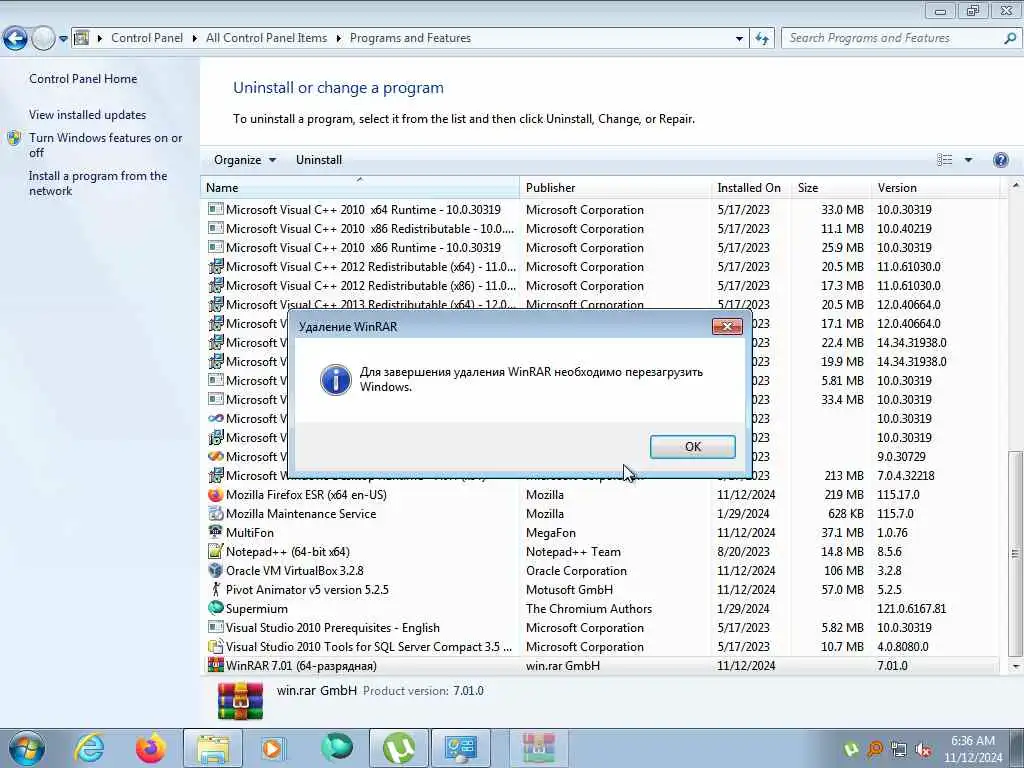Switch to WinRAR taskbar button
Viewport: 1024px width, 768px height.
click(539, 748)
